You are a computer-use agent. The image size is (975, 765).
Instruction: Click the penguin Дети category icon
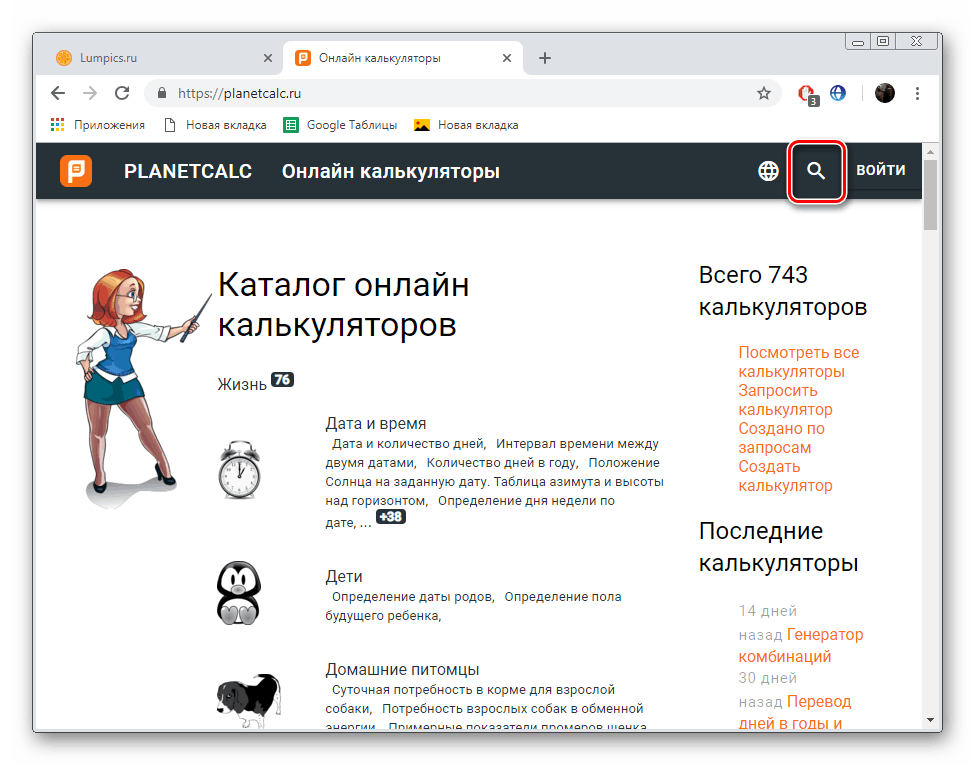239,592
